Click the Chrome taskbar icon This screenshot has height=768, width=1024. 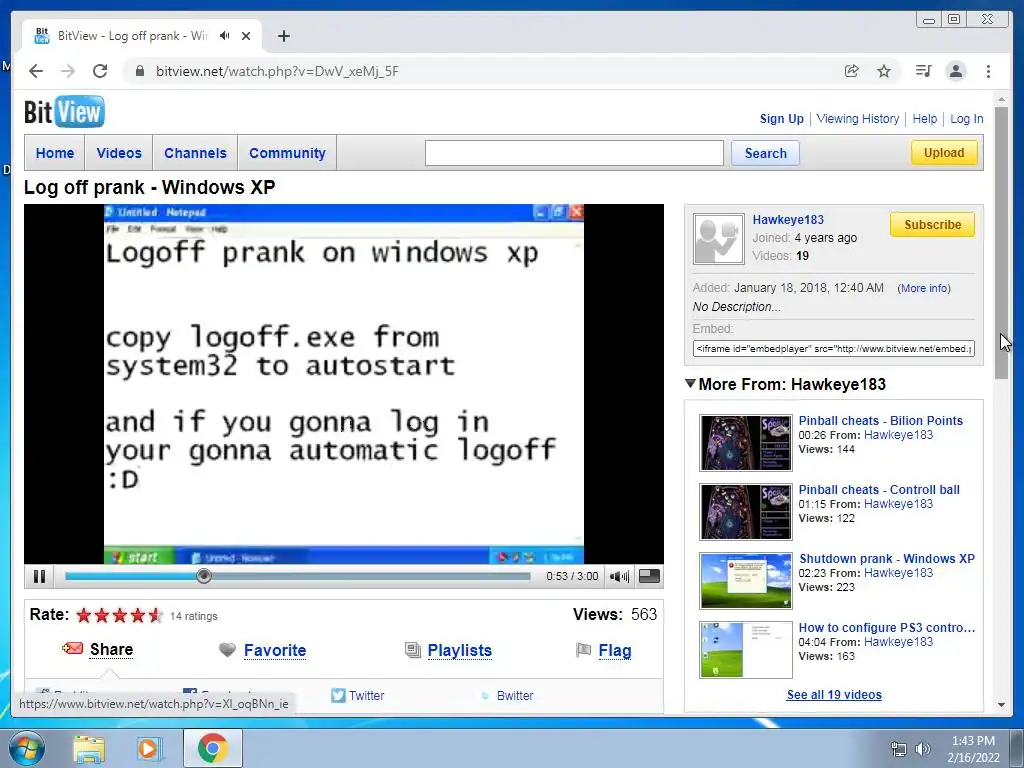tap(213, 748)
